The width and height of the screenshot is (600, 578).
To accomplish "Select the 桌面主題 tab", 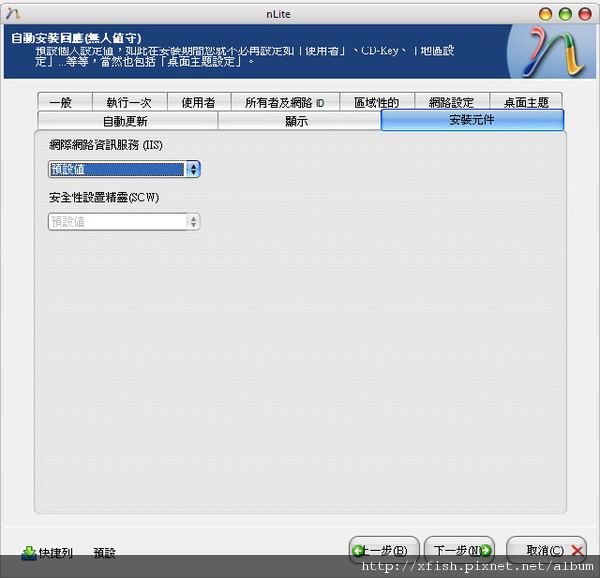I will (526, 102).
